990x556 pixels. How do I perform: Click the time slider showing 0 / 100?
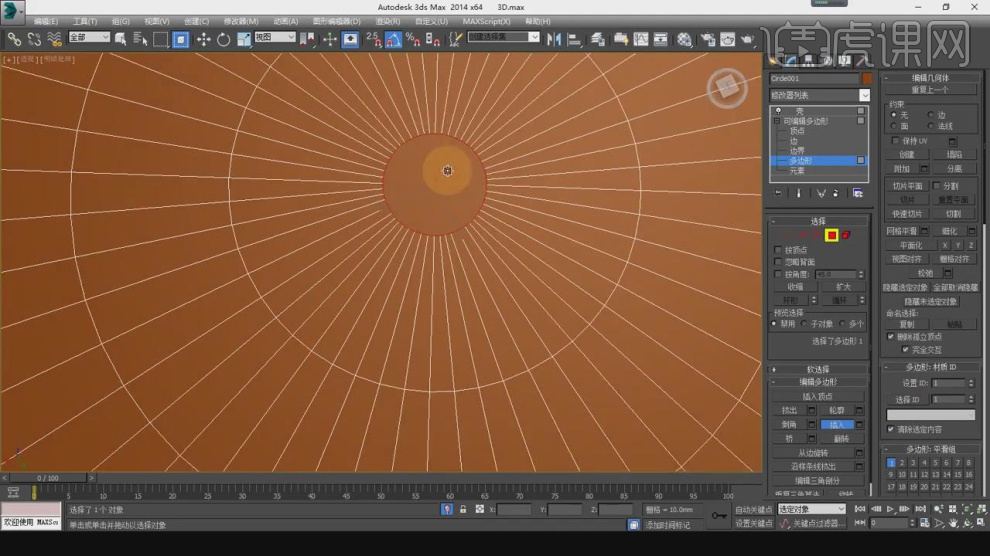48,478
